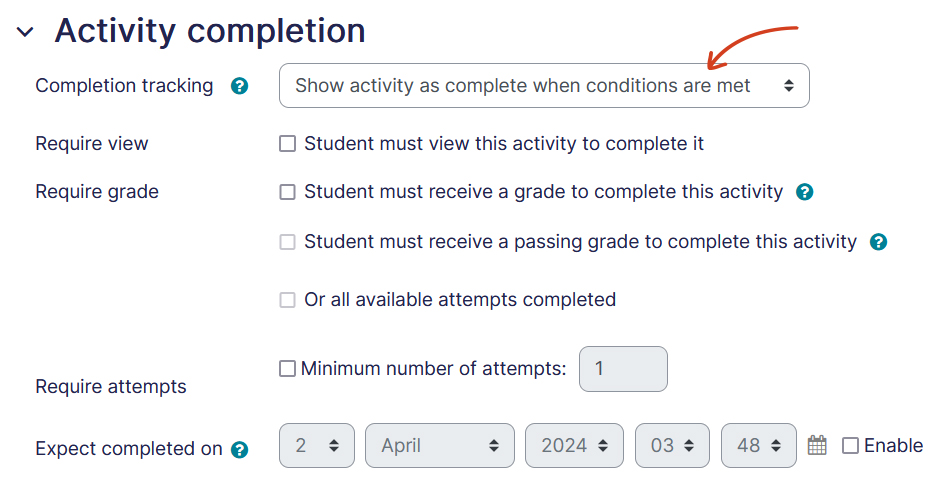Click the minimum attempts number field
Image resolution: width=943 pixels, height=485 pixels.
[623, 369]
